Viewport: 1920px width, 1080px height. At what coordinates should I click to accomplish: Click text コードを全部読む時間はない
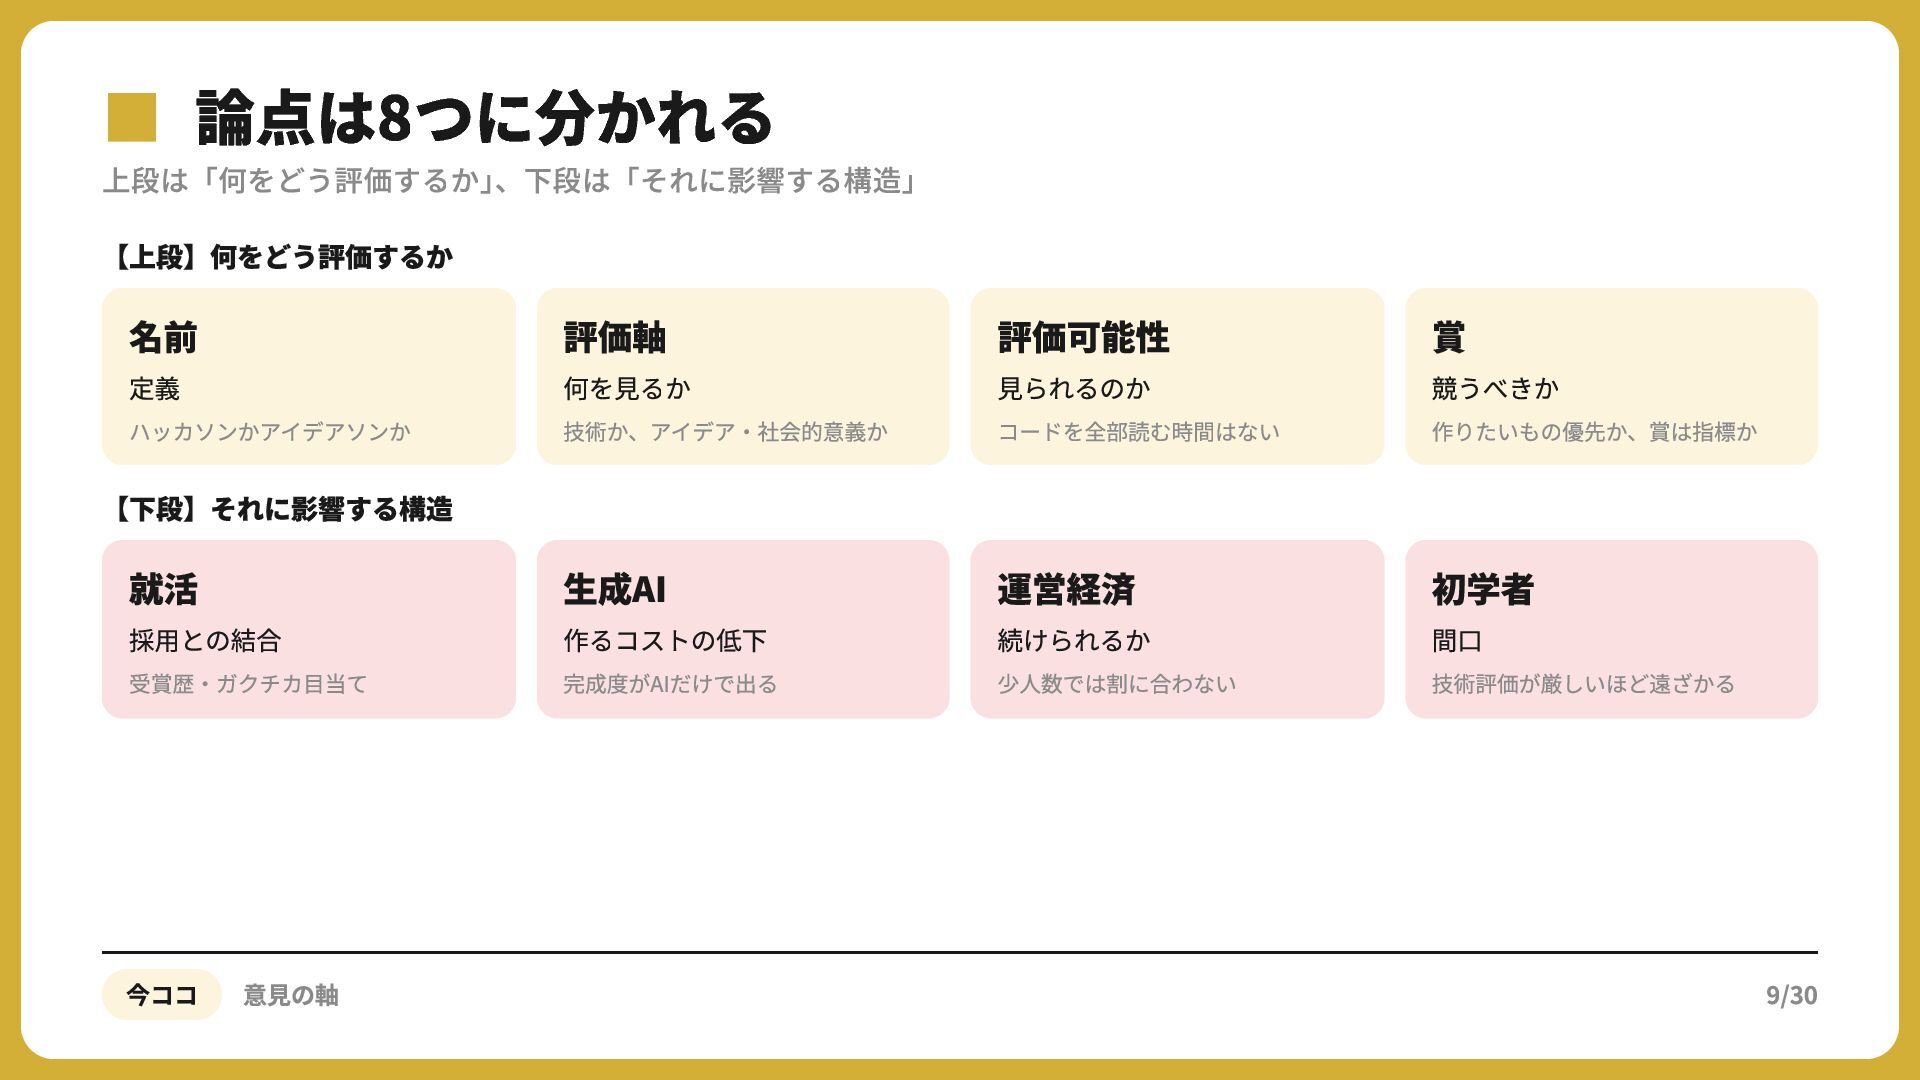click(1139, 432)
